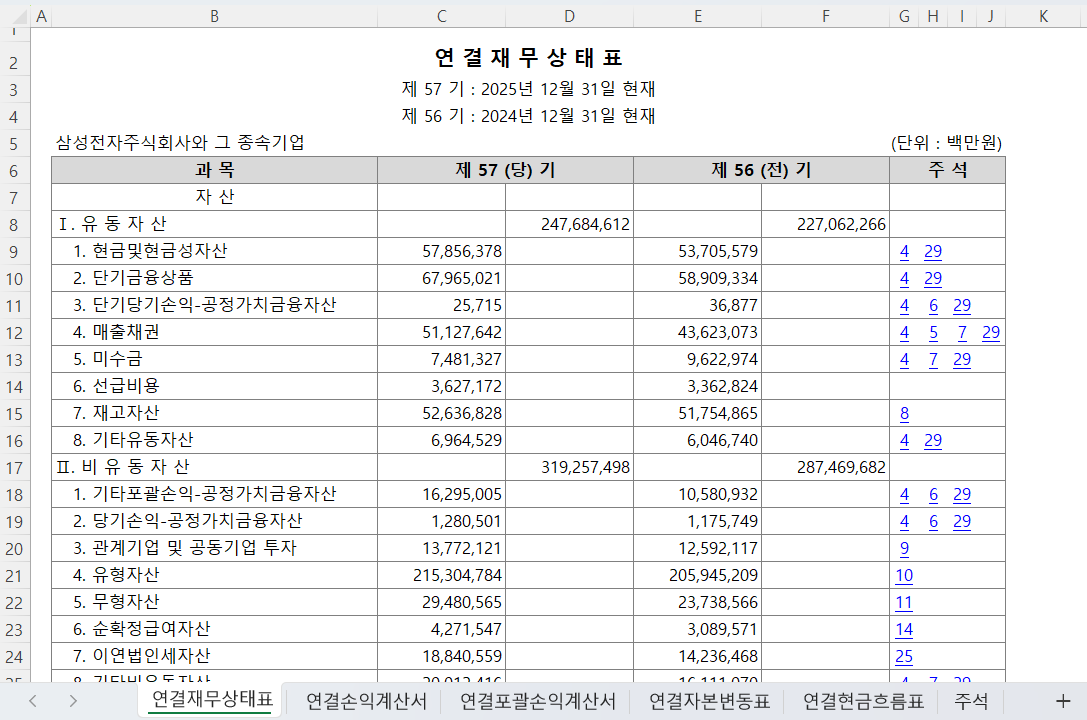Image resolution: width=1087 pixels, height=720 pixels.
Task: Select the 과 목 header cell
Action: [214, 170]
